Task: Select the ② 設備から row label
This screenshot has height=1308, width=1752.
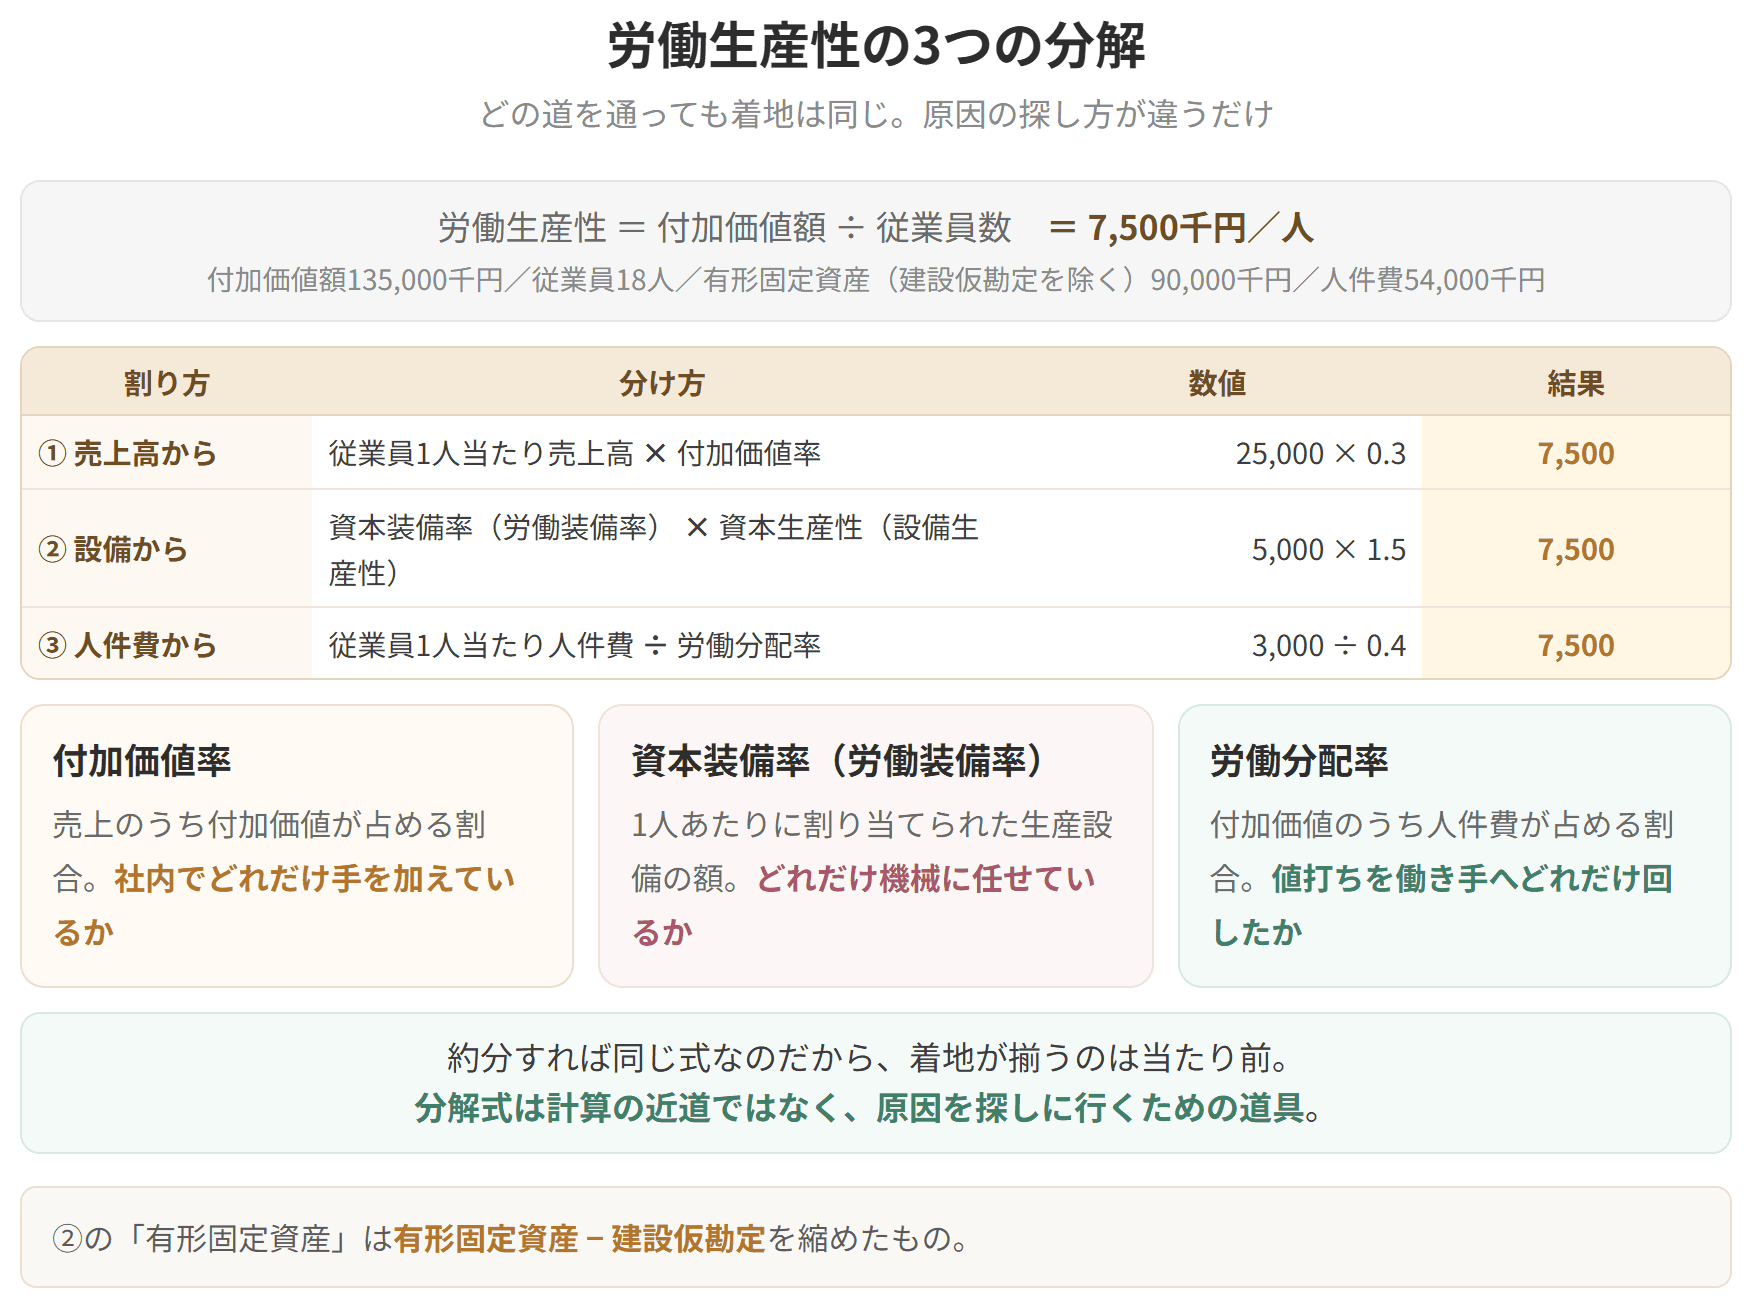Action: [113, 549]
